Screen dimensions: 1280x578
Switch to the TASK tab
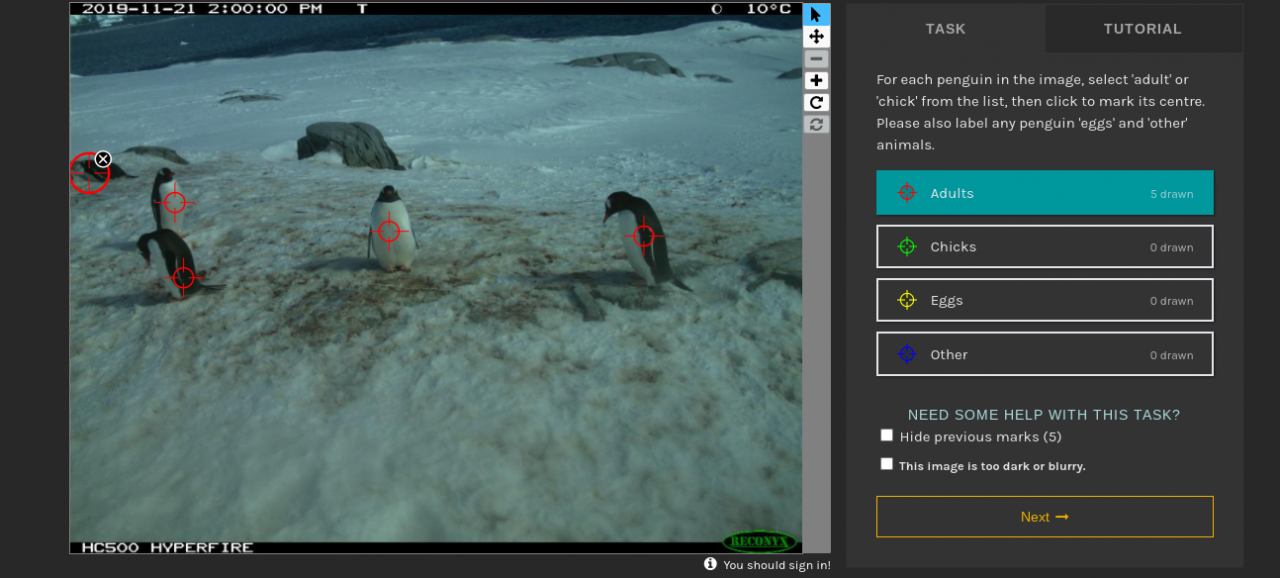[945, 29]
